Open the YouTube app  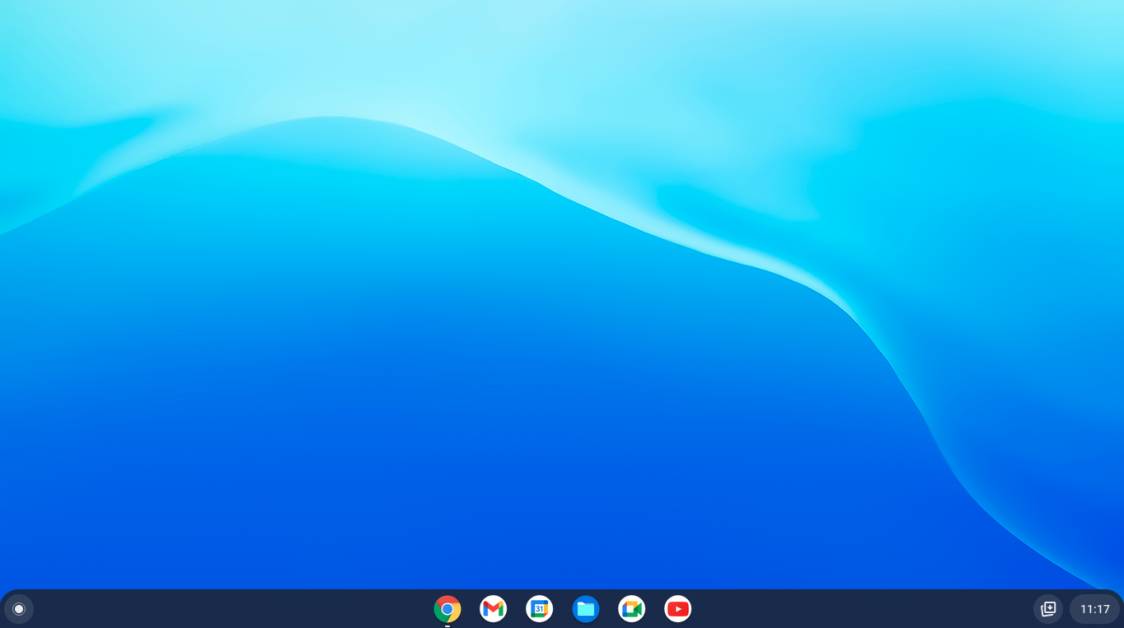pos(677,608)
